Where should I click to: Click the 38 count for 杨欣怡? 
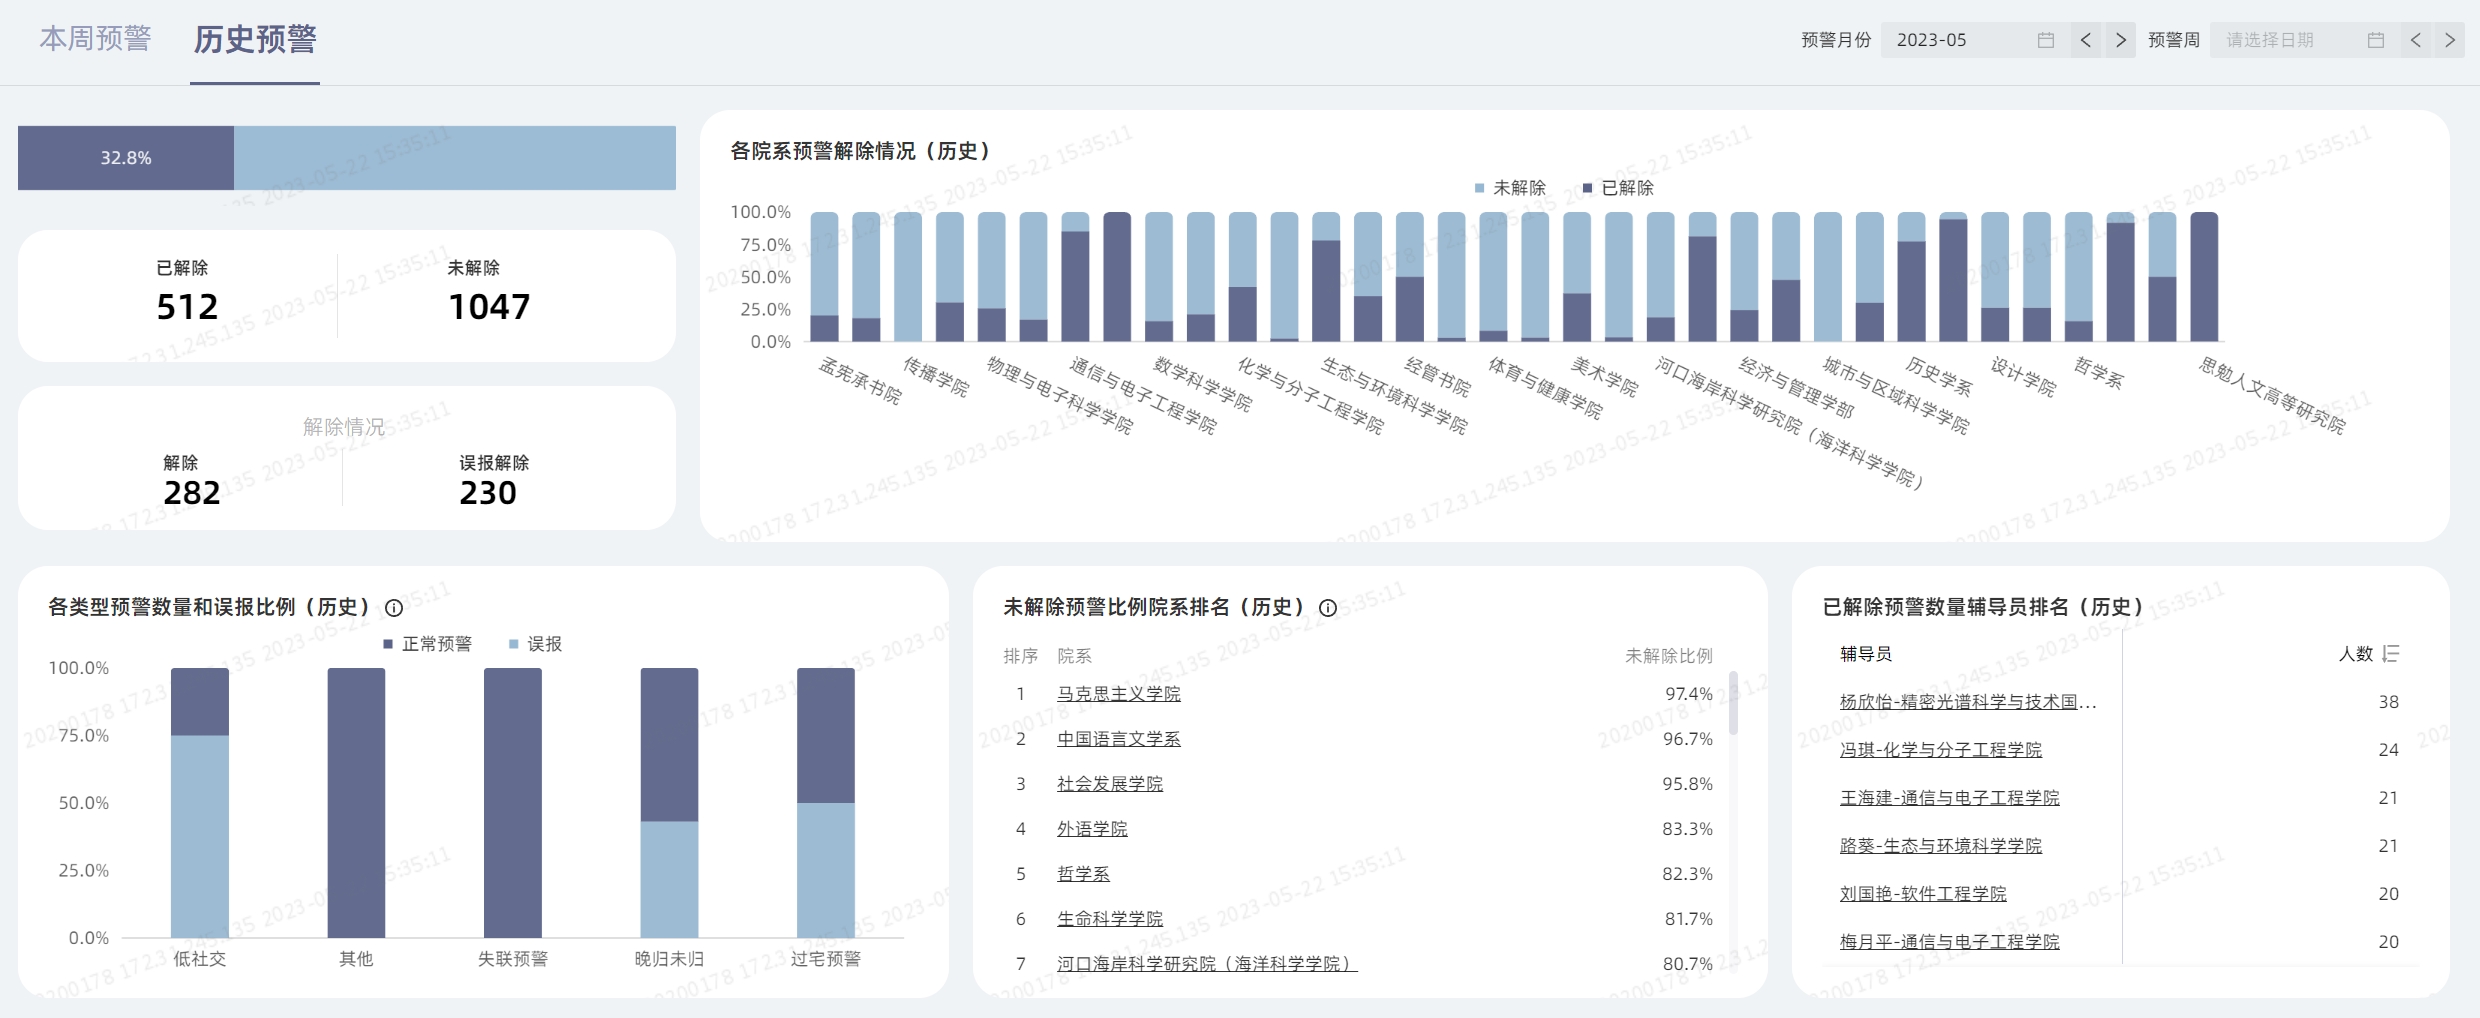[x=2389, y=702]
